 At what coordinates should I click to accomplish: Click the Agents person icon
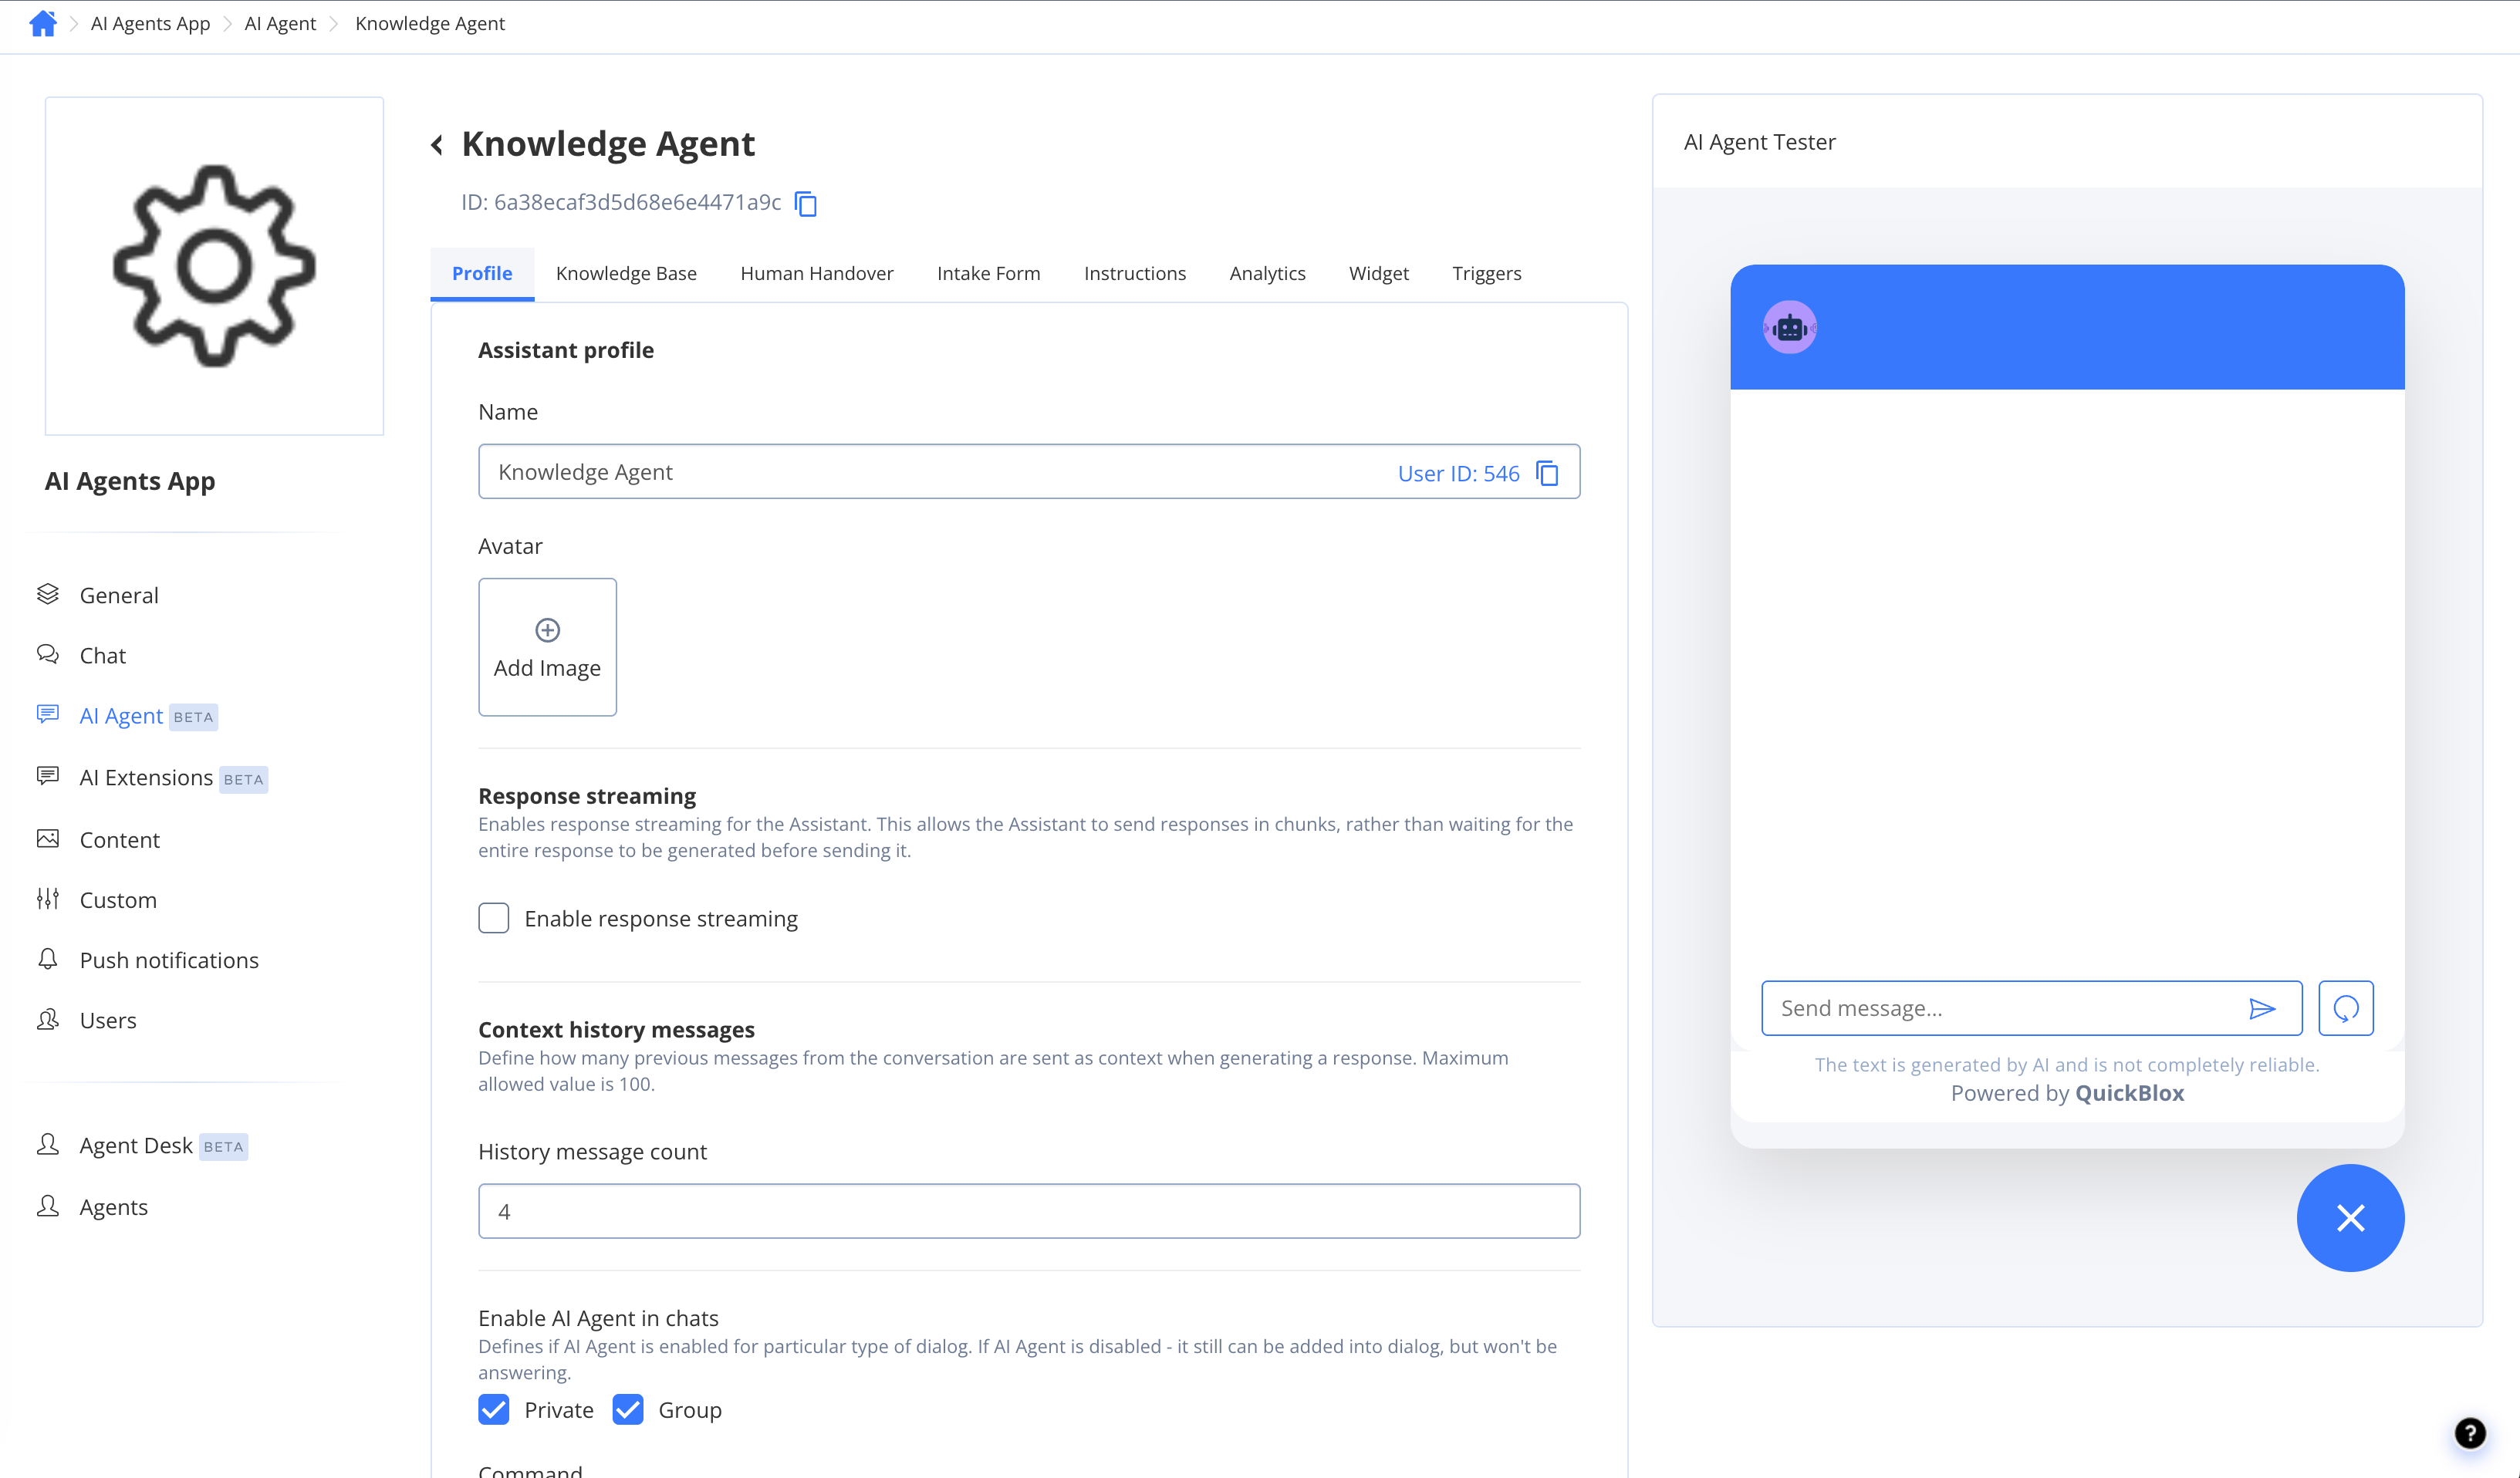[x=48, y=1205]
